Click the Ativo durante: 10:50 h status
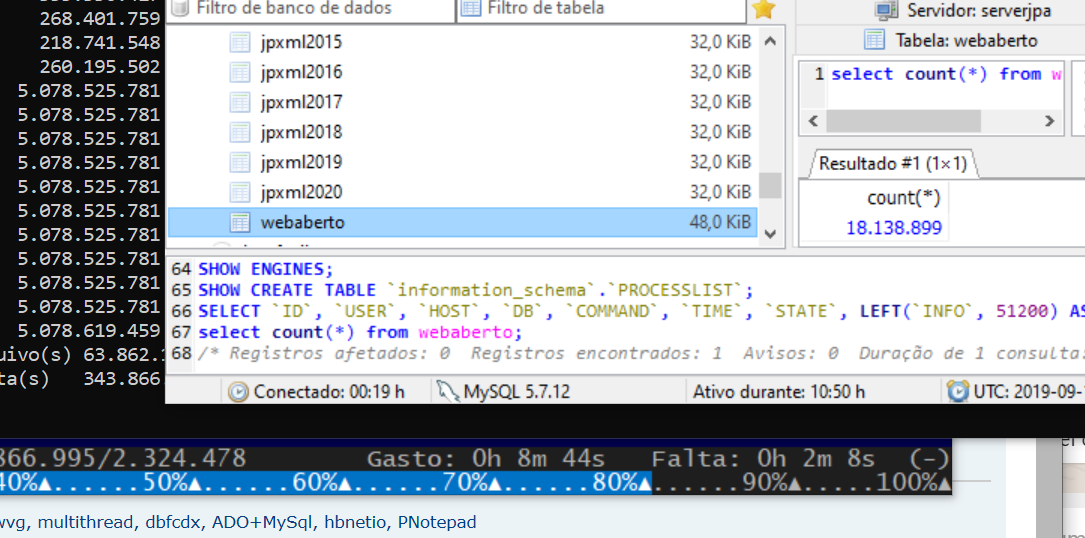The width and height of the screenshot is (1085, 538). 778,392
